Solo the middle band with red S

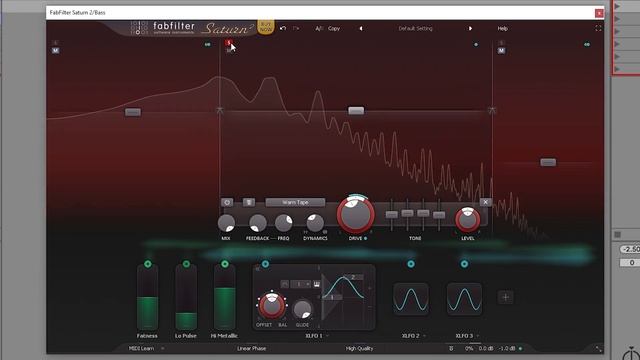[x=229, y=42]
